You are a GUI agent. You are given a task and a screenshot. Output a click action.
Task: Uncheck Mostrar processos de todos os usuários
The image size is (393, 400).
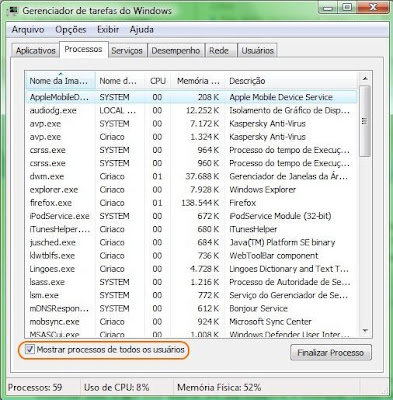click(x=30, y=350)
